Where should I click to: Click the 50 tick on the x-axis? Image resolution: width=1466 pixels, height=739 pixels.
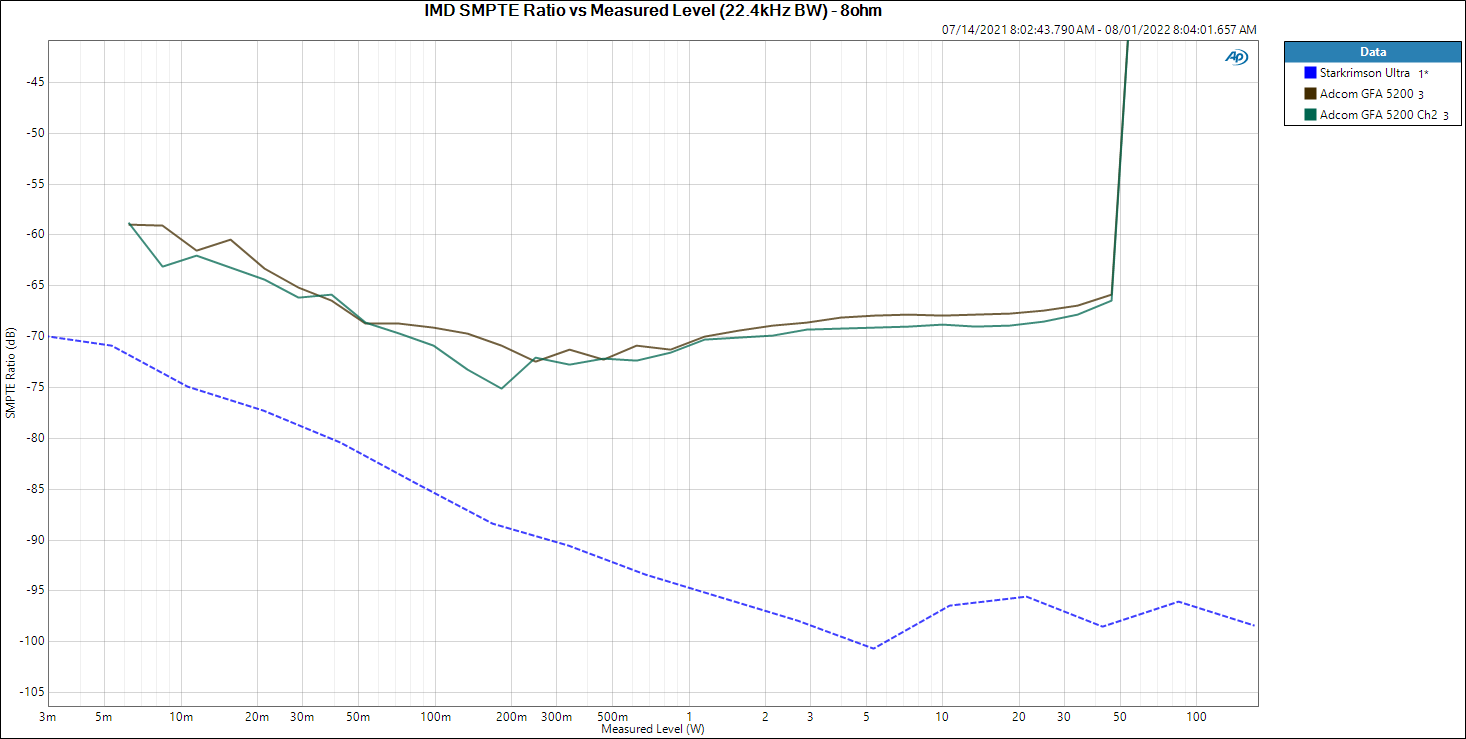pos(1120,718)
